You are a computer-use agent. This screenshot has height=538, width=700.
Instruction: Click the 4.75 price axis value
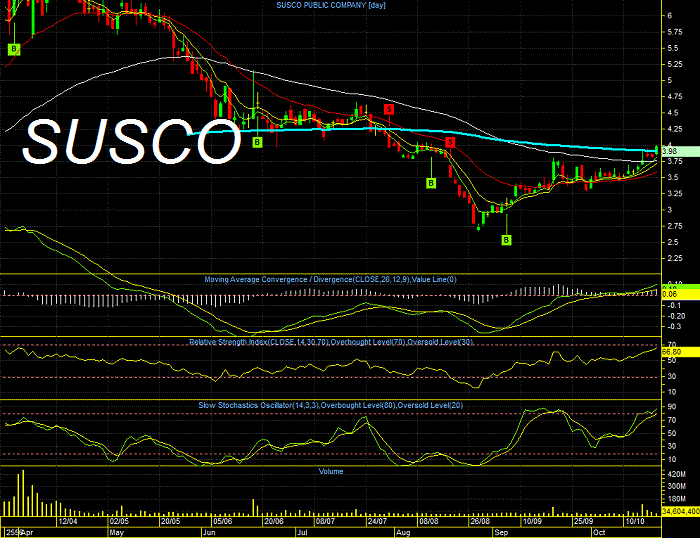[675, 96]
